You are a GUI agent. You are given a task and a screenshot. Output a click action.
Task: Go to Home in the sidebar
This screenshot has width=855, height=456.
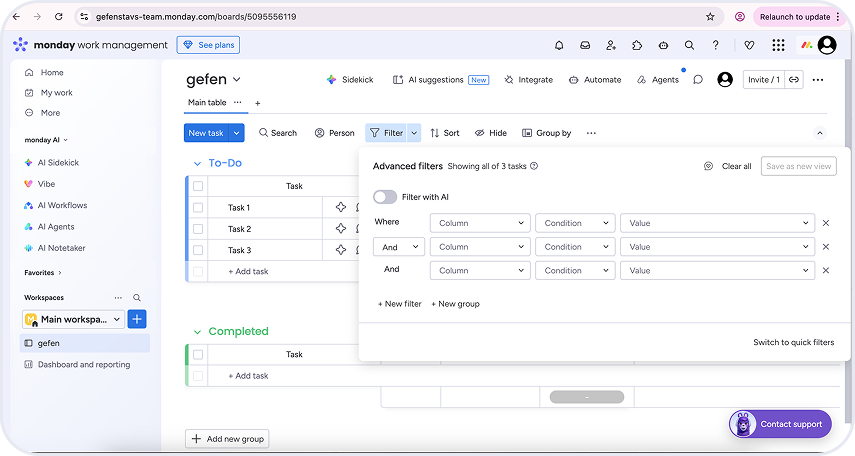[52, 73]
